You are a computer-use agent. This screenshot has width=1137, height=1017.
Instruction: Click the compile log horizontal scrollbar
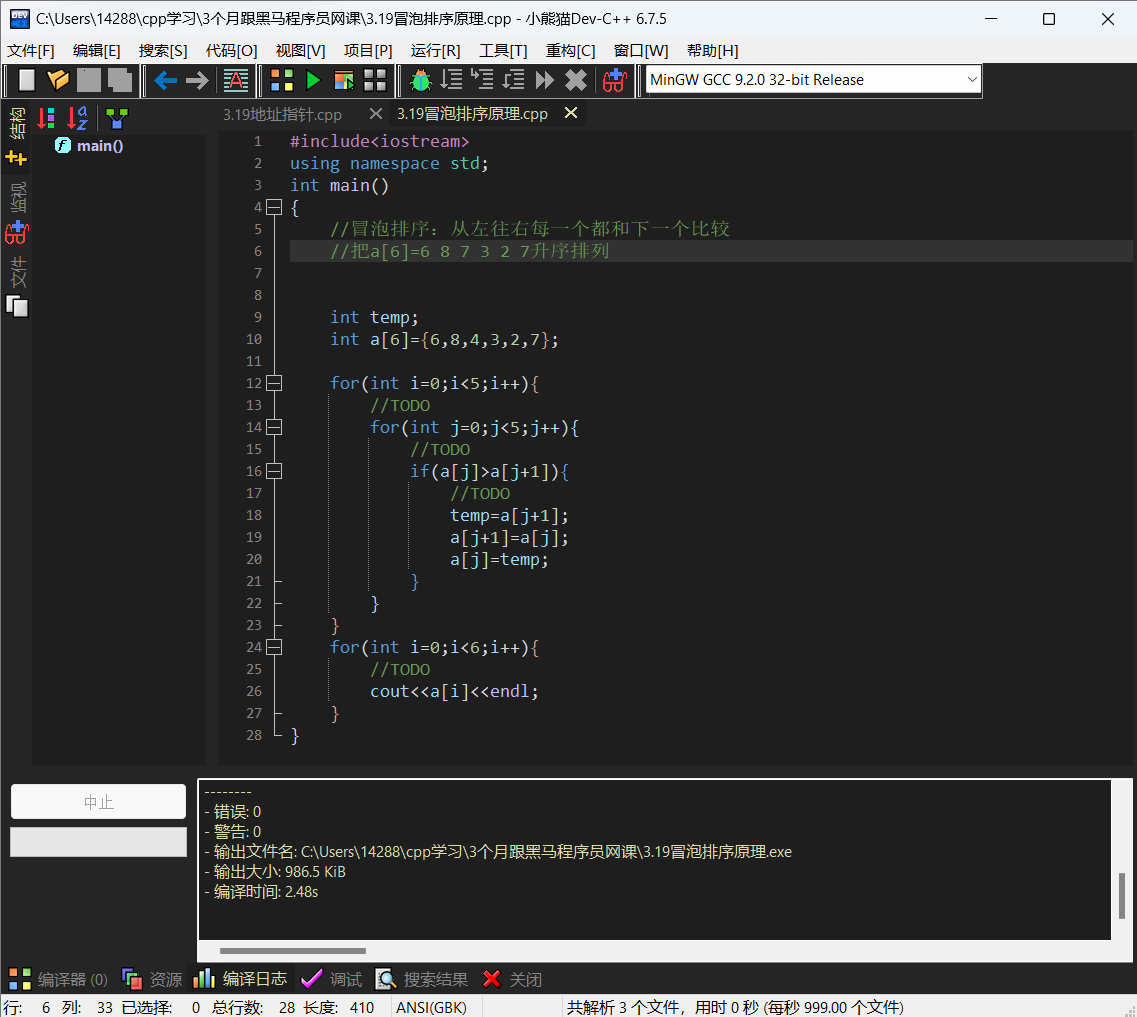point(293,950)
